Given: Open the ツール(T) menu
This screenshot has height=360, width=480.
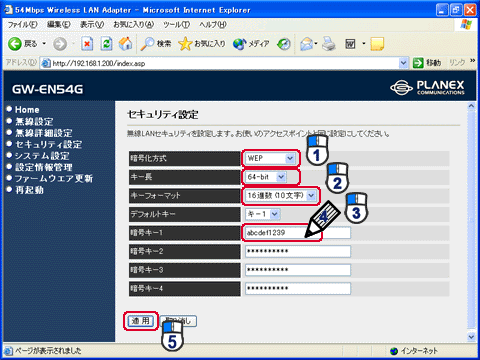Looking at the screenshot, I should pyautogui.click(x=176, y=25).
